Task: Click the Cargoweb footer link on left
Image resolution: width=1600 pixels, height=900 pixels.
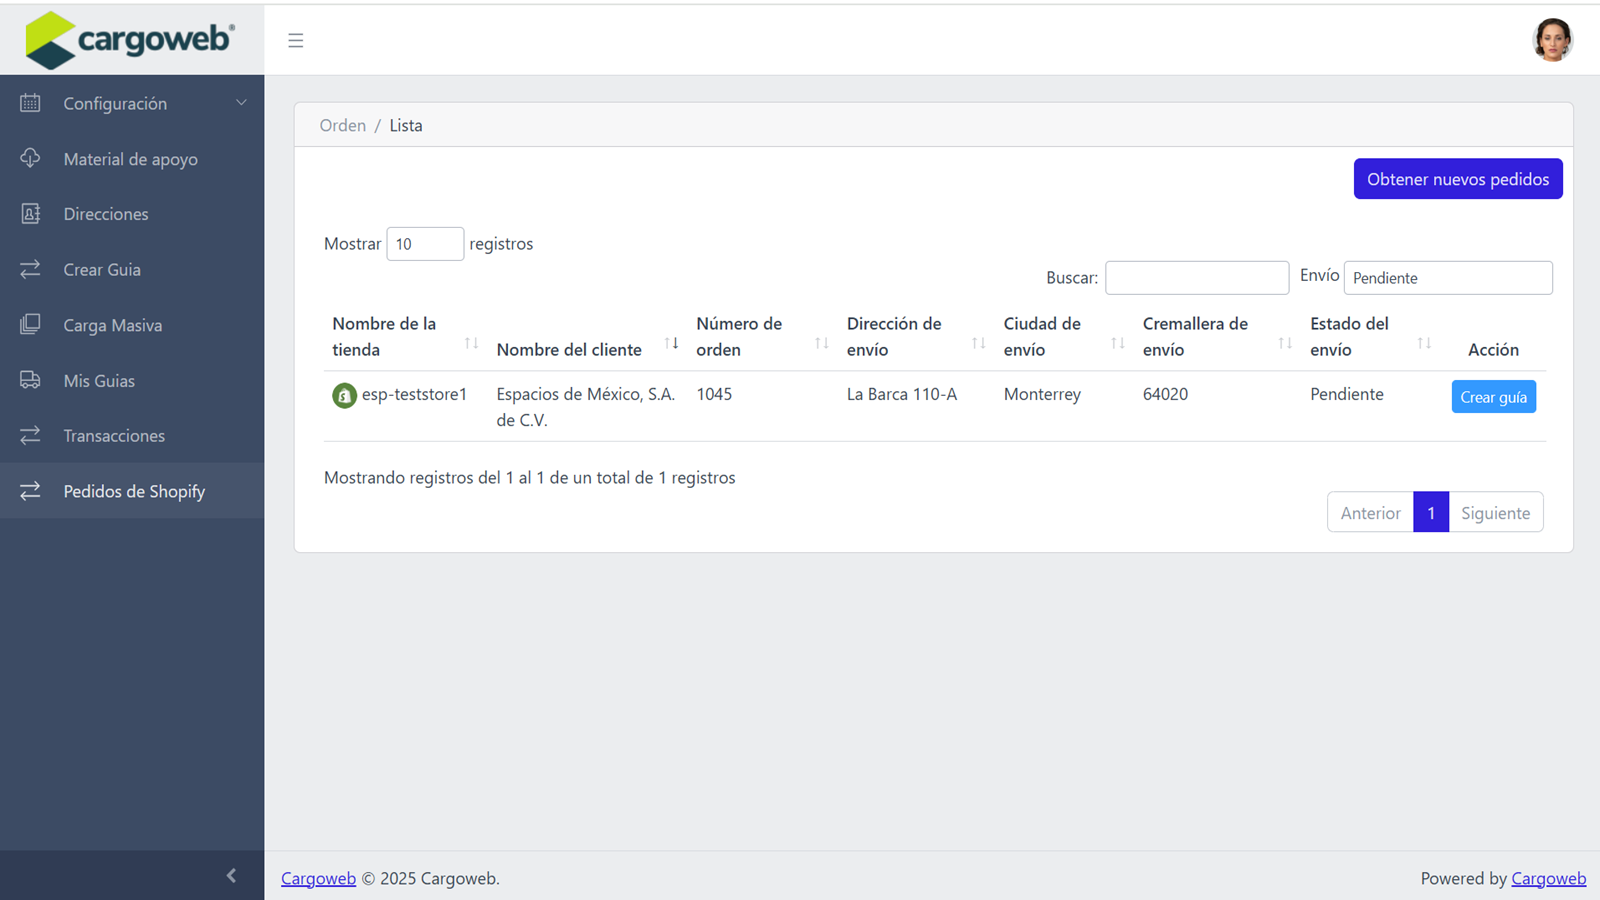Action: [318, 878]
